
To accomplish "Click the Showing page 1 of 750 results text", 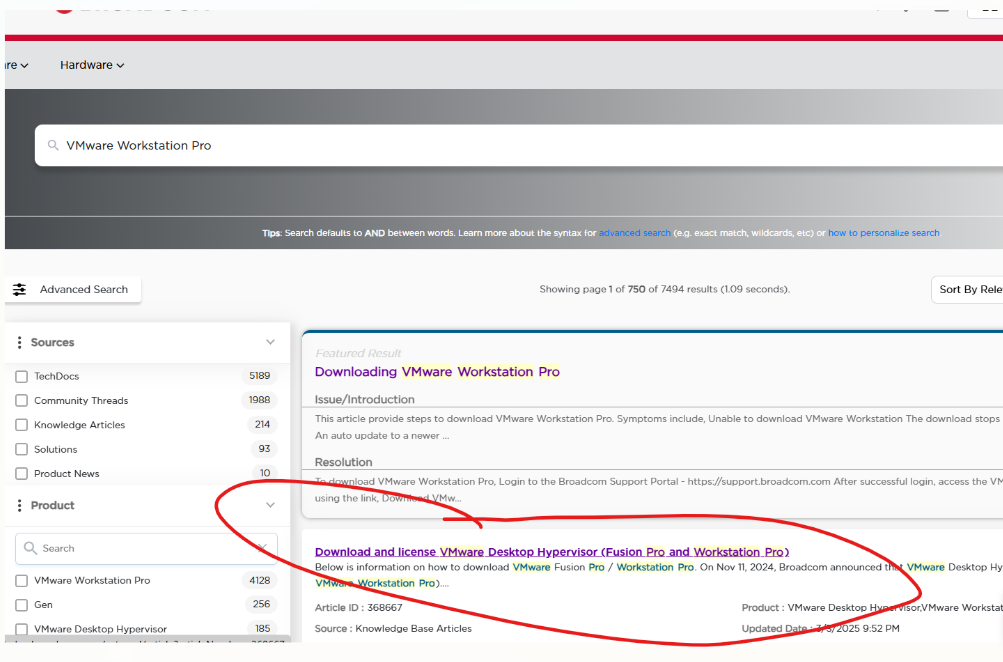I will (x=665, y=289).
